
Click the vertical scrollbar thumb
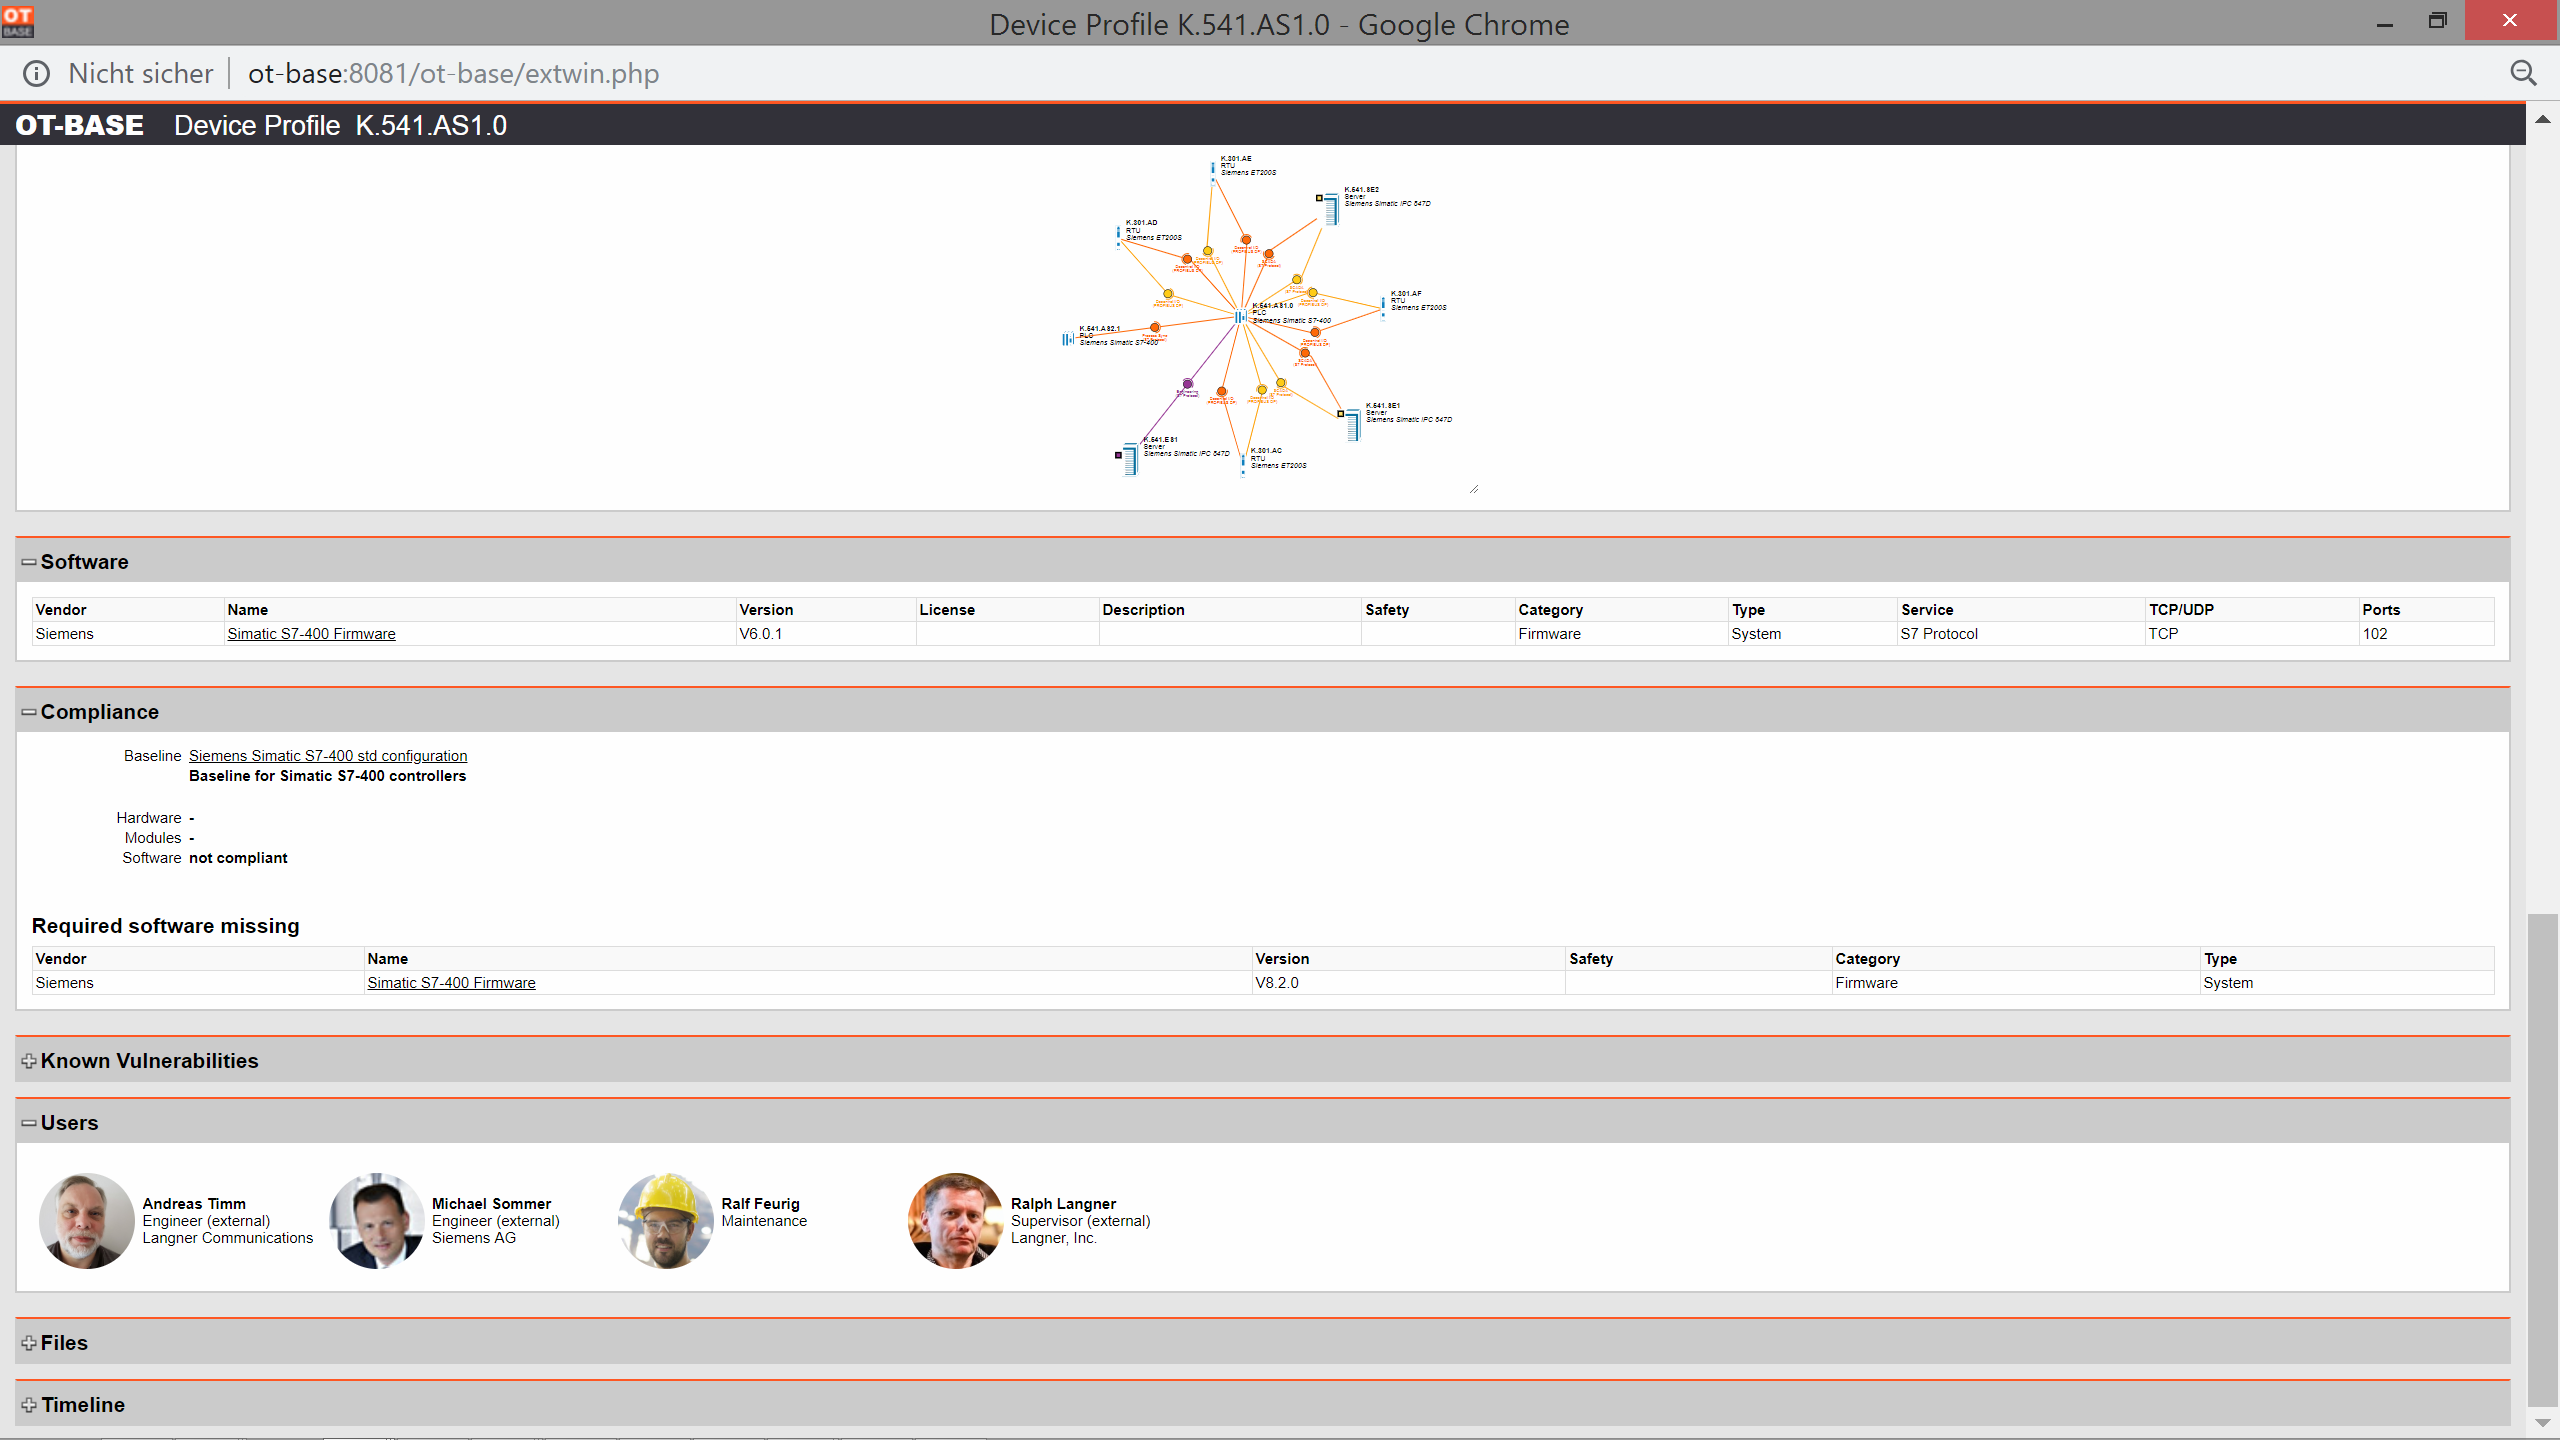pos(2543,1159)
